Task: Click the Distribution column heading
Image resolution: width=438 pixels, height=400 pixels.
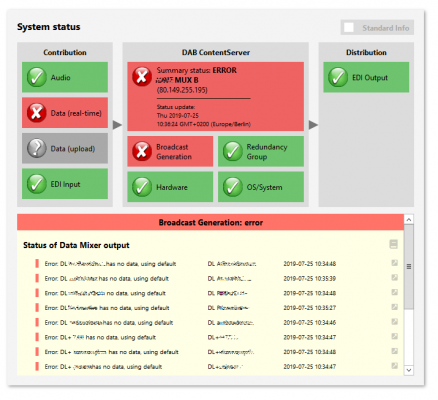Action: [x=366, y=52]
